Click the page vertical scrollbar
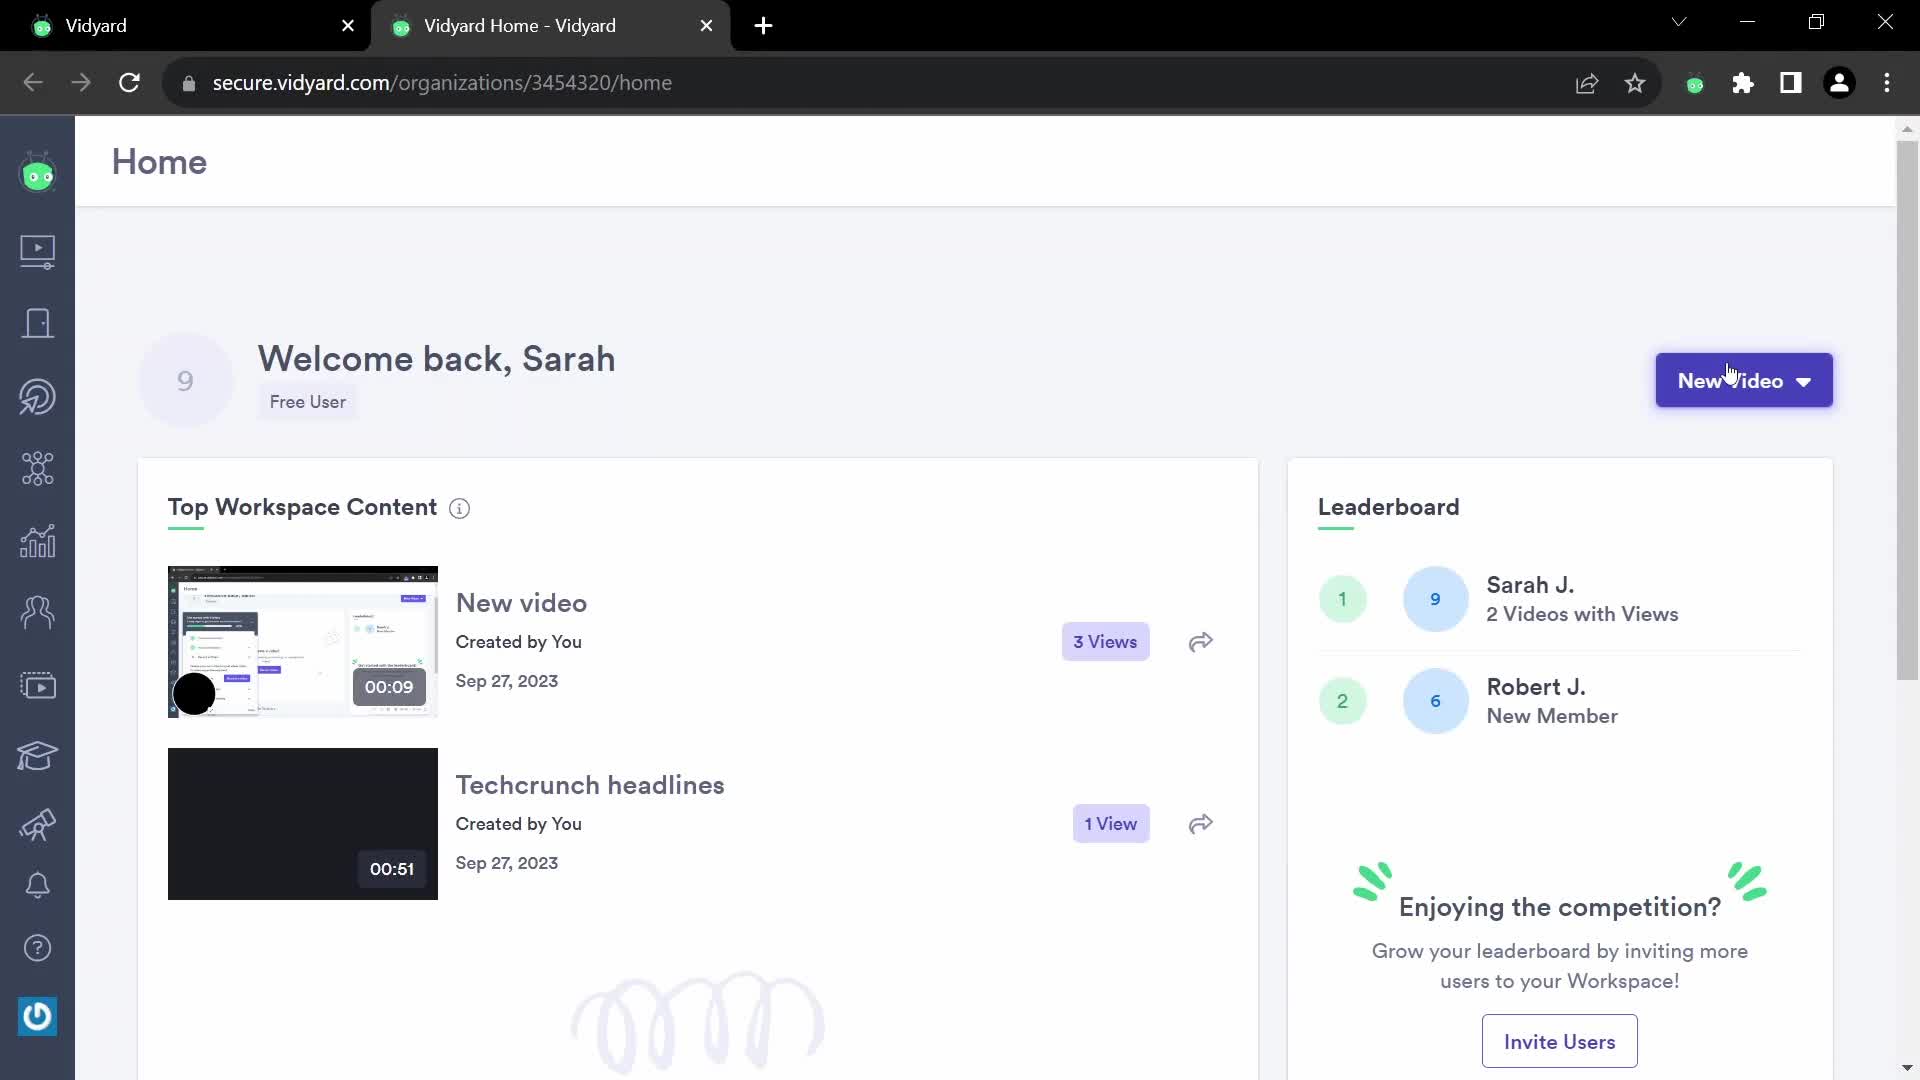Screen dimensions: 1920x1080 tap(1907, 410)
